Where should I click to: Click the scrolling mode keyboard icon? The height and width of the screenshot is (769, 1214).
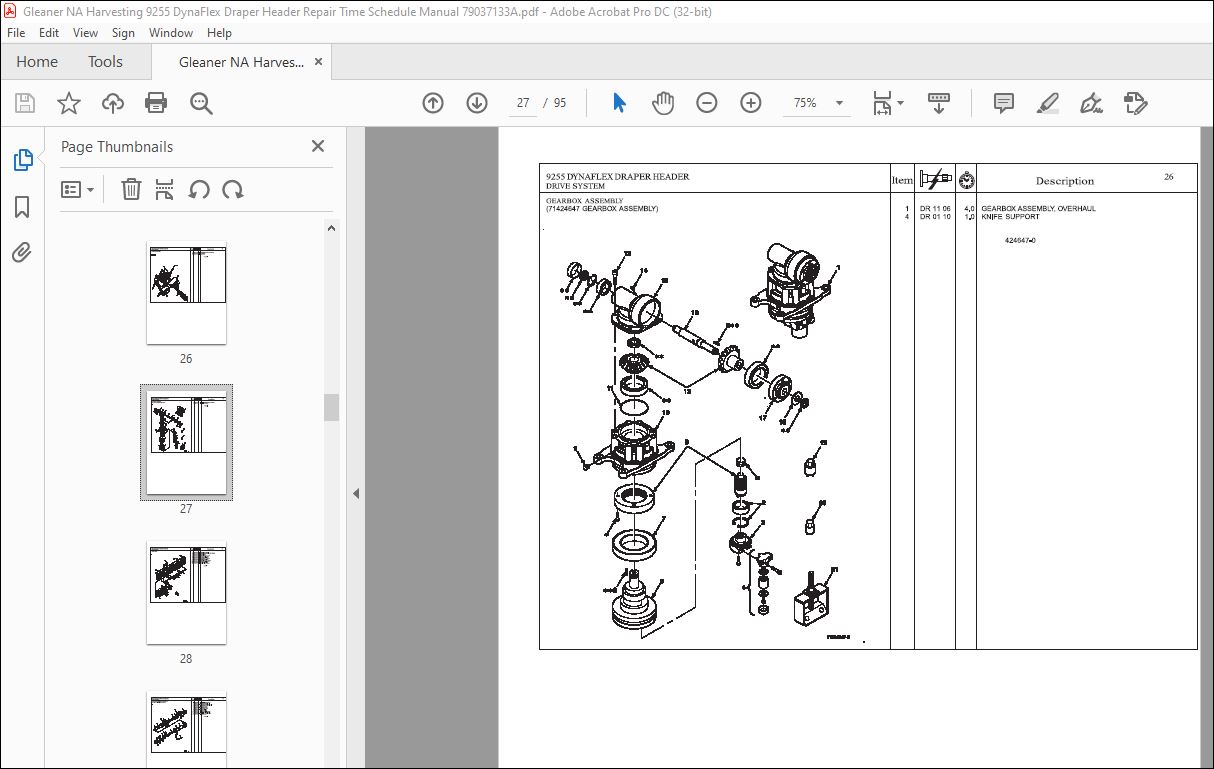pyautogui.click(x=938, y=103)
